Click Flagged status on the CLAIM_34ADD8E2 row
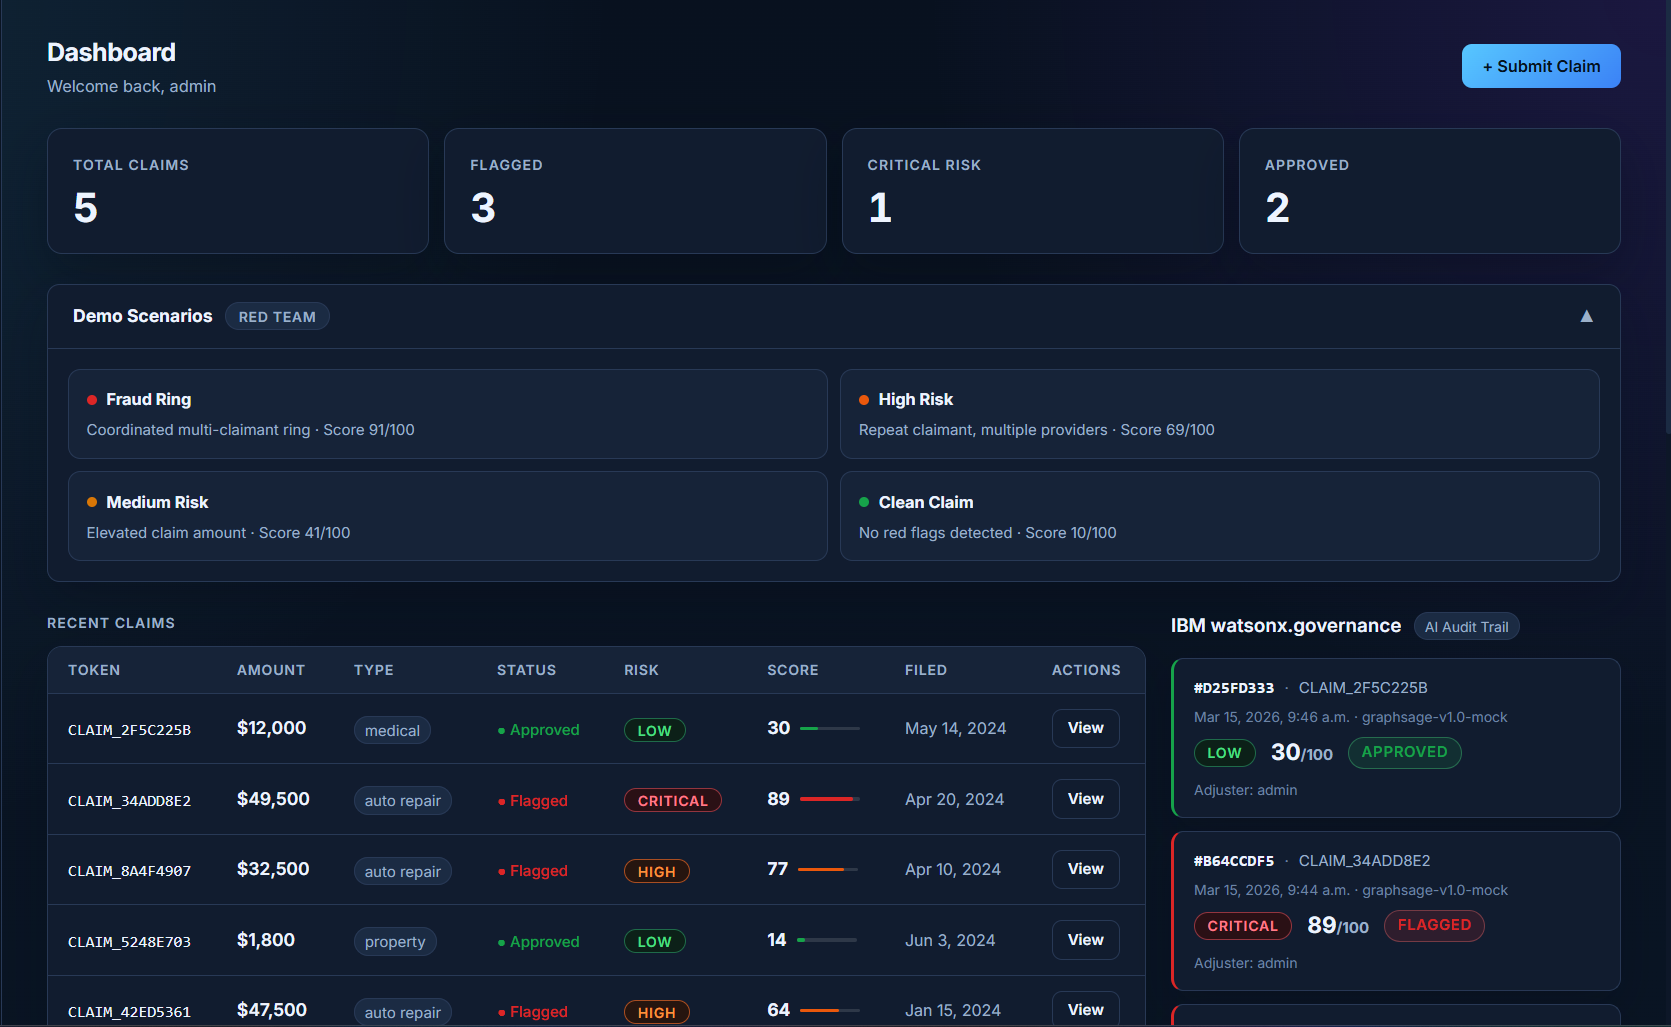 [533, 801]
